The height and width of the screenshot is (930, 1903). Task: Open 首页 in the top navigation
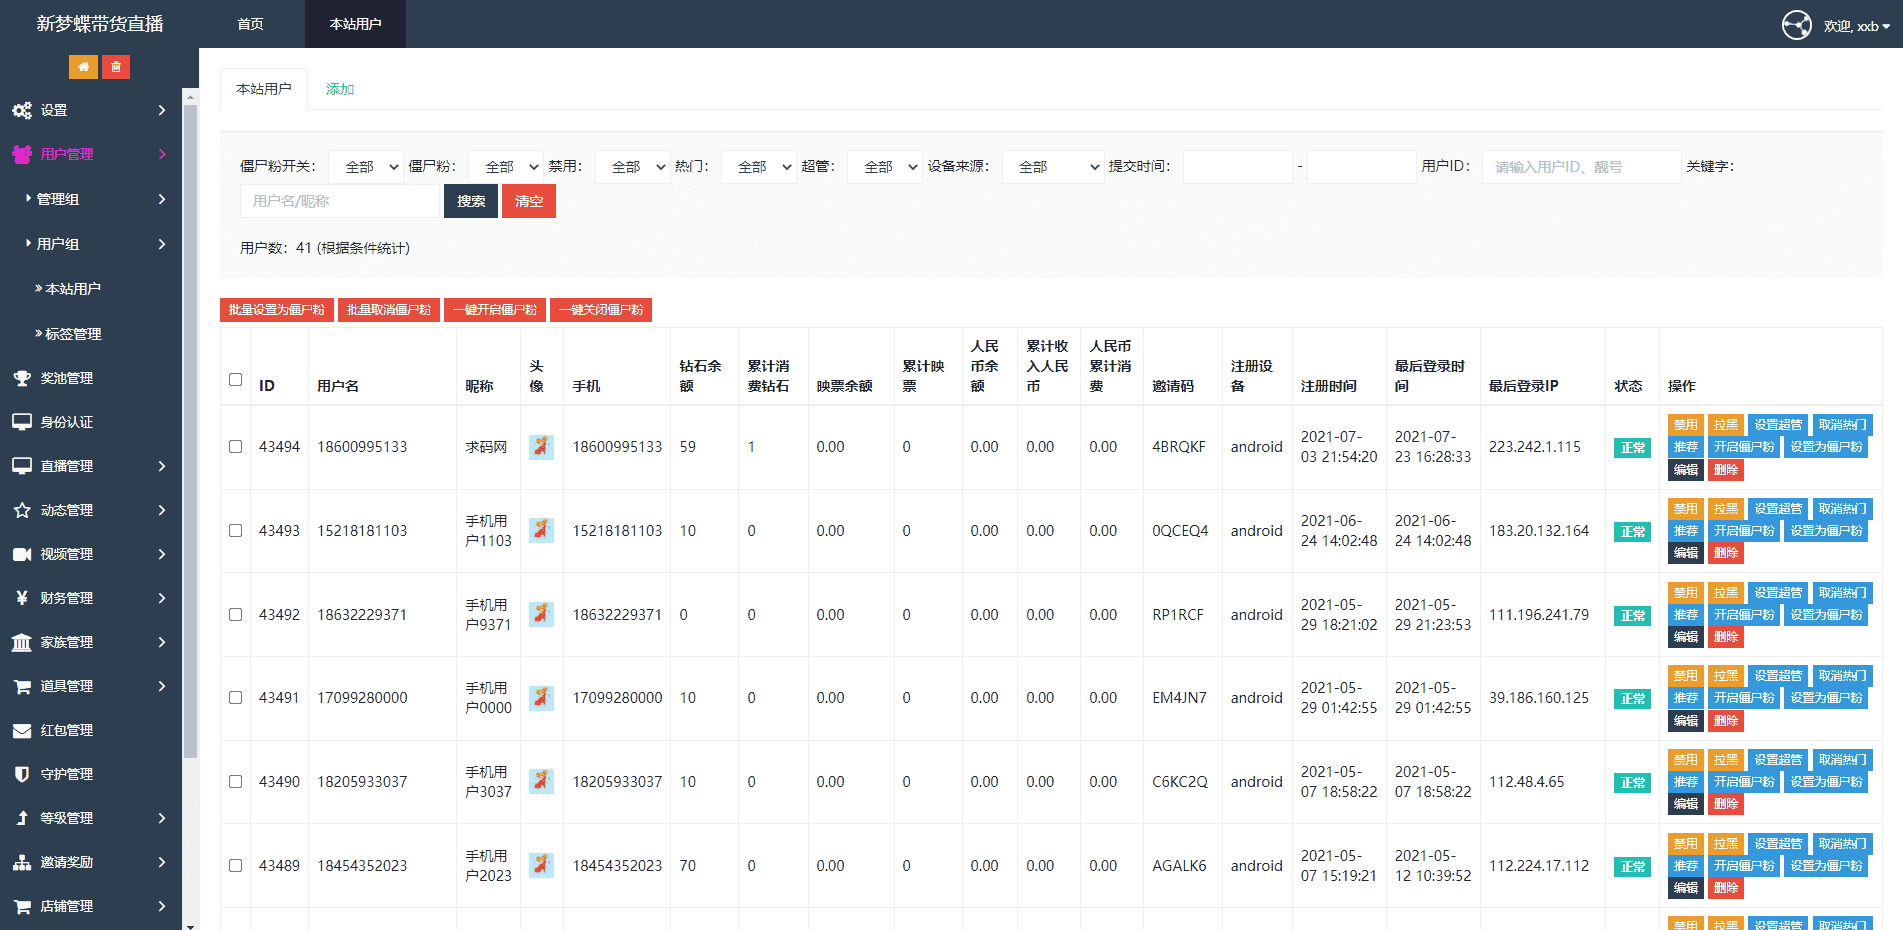click(250, 24)
